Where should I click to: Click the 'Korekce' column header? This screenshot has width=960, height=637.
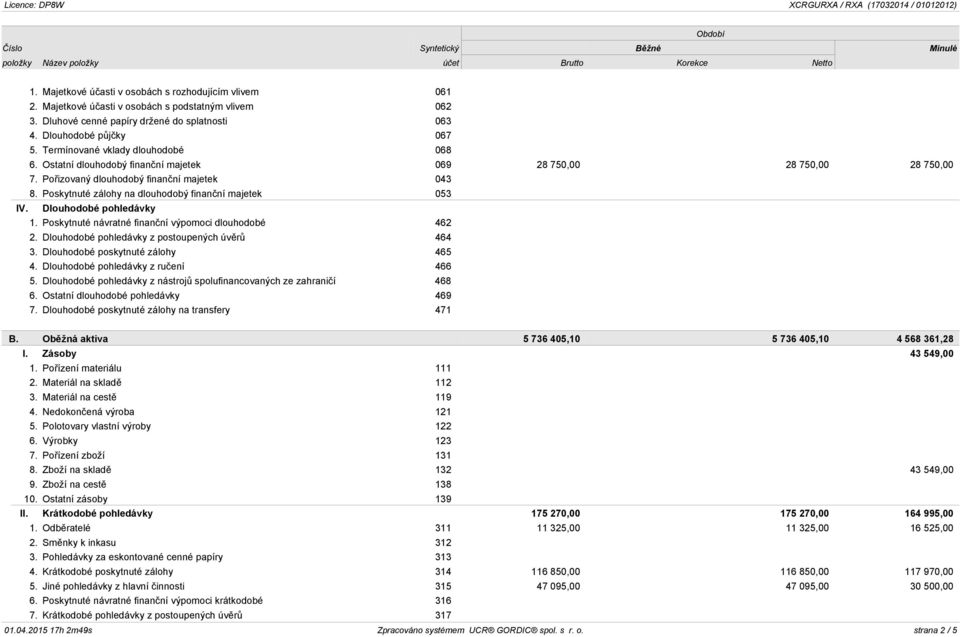[692, 63]
